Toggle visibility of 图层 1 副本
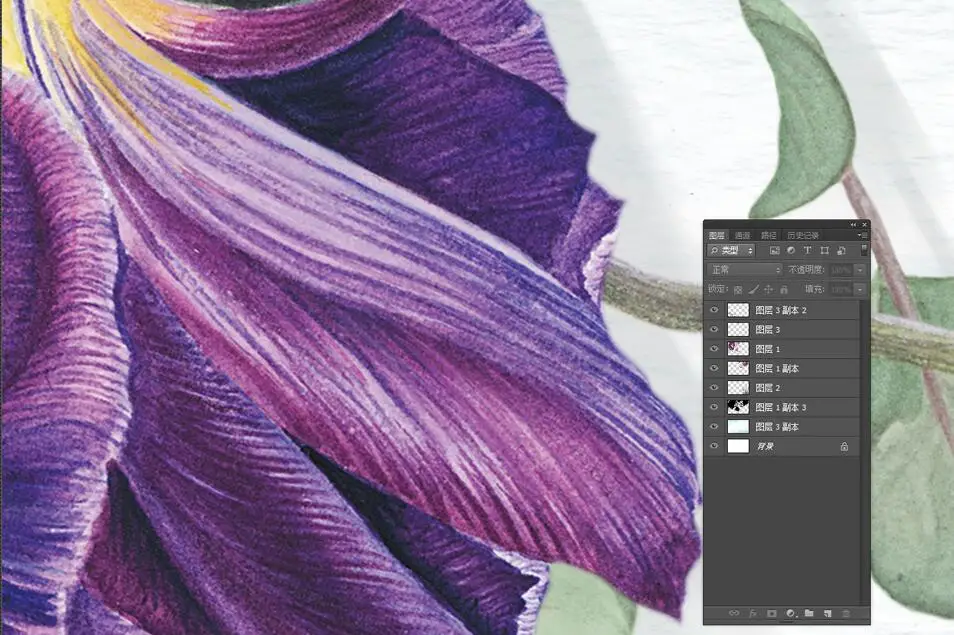This screenshot has width=954, height=635. click(714, 369)
